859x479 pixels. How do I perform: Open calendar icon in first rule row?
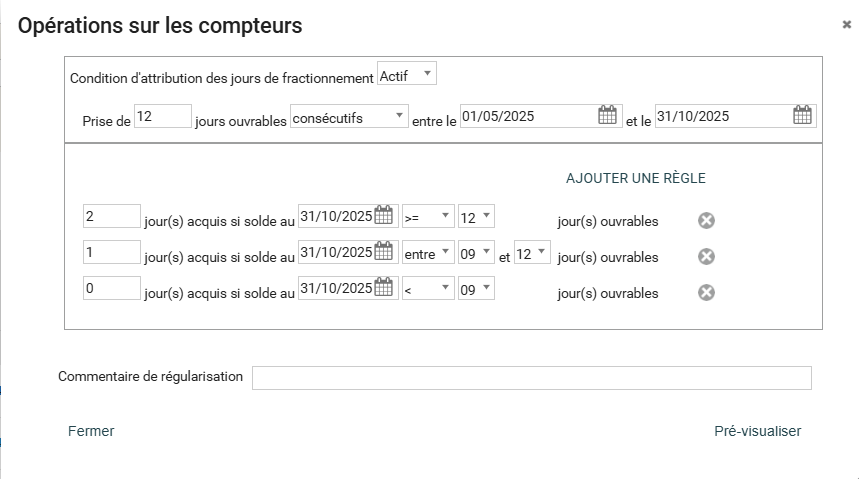(x=385, y=217)
